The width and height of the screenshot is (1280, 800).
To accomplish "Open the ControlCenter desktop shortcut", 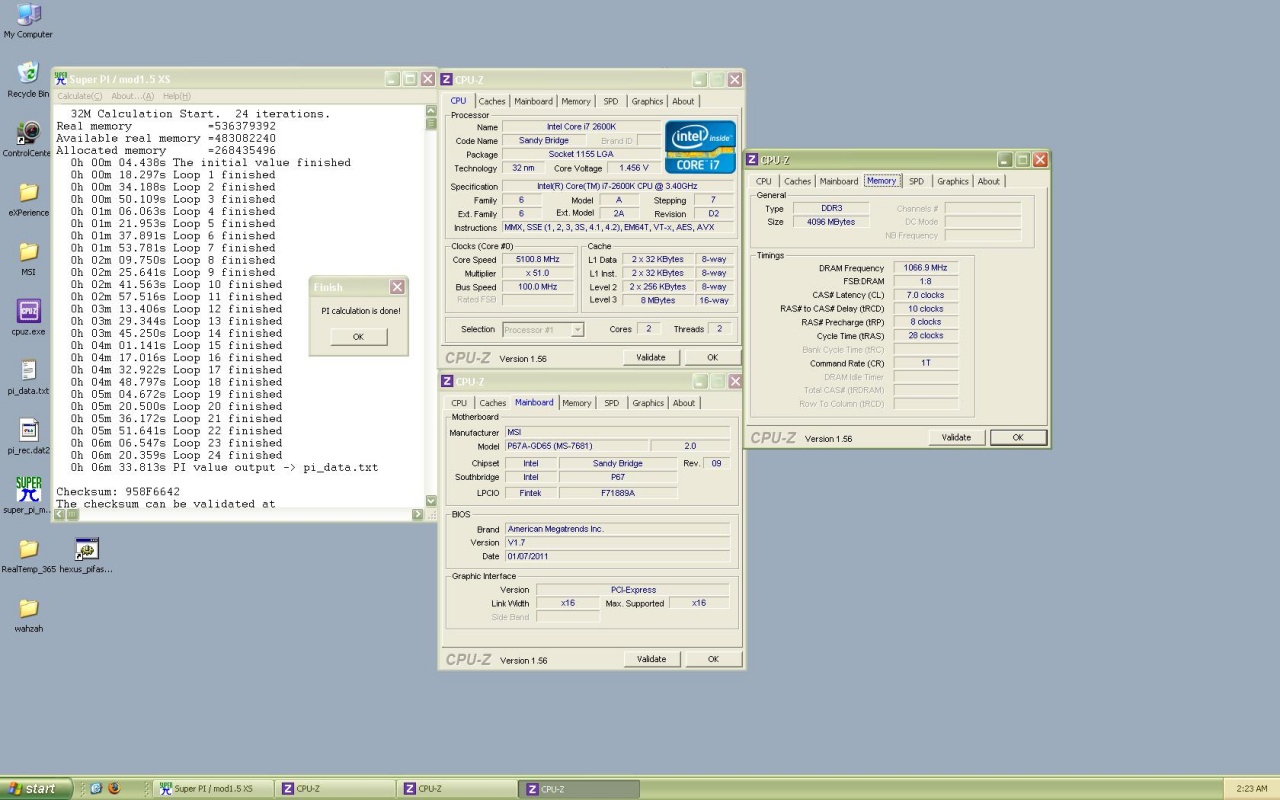I will tap(28, 133).
